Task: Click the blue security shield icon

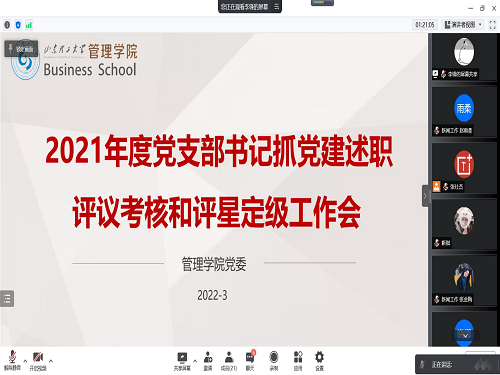Action: tap(18, 25)
